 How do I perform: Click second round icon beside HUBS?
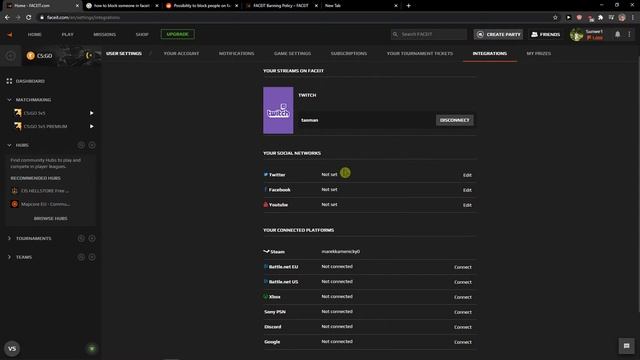92,145
